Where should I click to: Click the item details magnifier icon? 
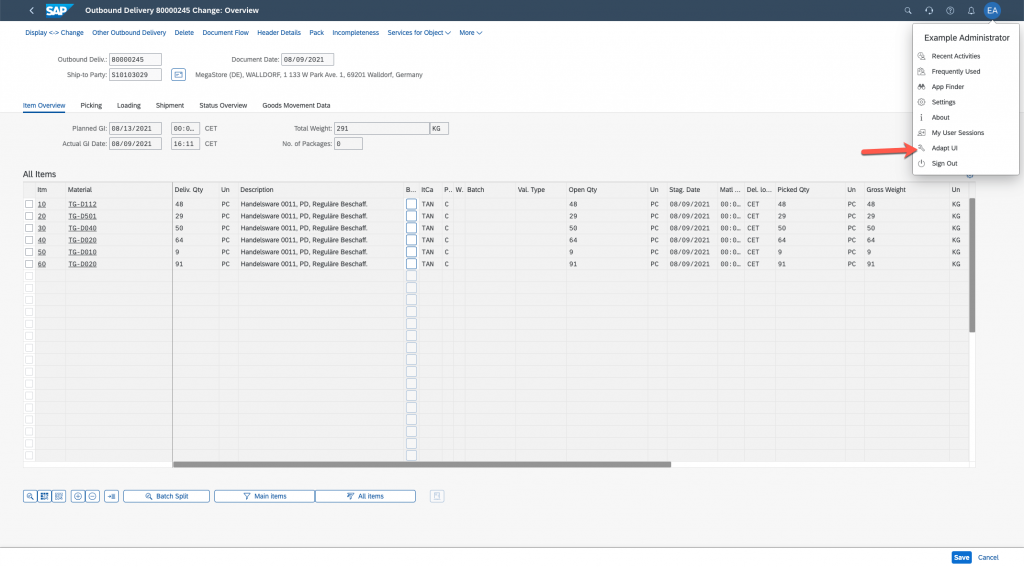pos(30,496)
